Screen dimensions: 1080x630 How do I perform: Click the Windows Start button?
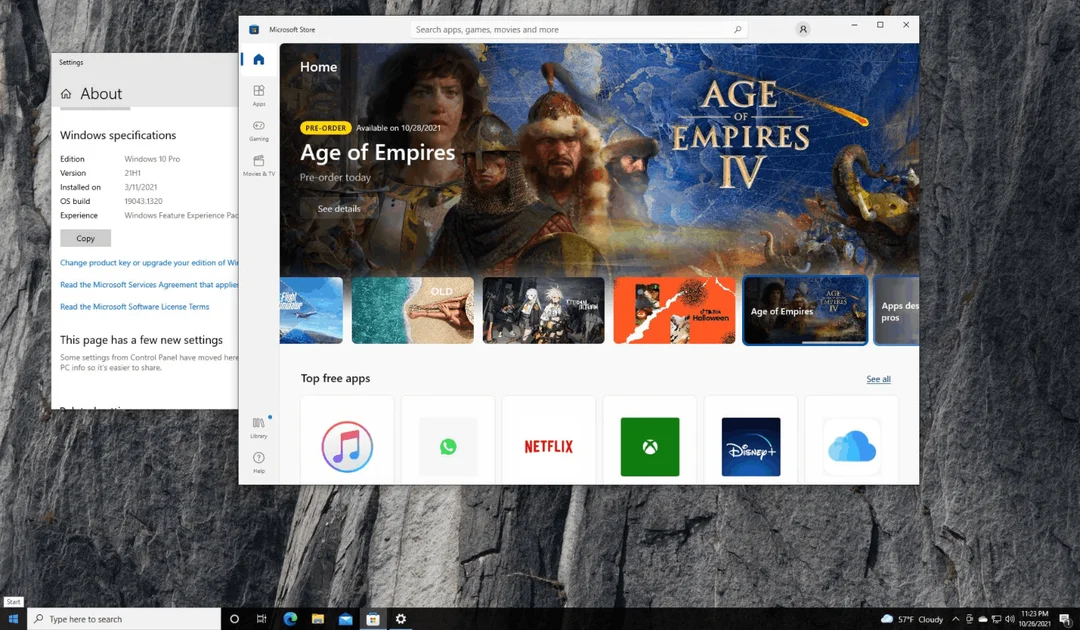pyautogui.click(x=13, y=619)
